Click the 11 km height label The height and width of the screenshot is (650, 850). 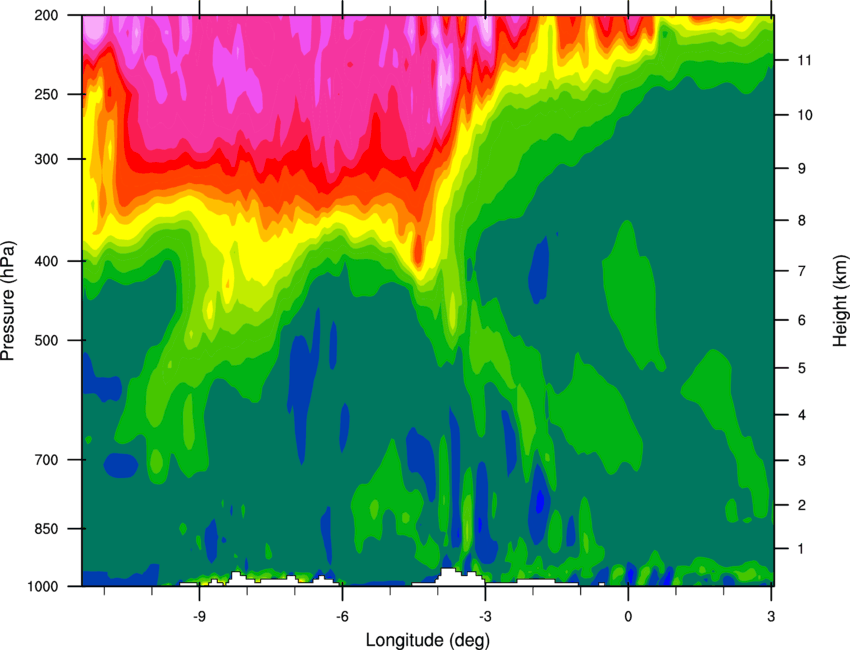point(805,60)
